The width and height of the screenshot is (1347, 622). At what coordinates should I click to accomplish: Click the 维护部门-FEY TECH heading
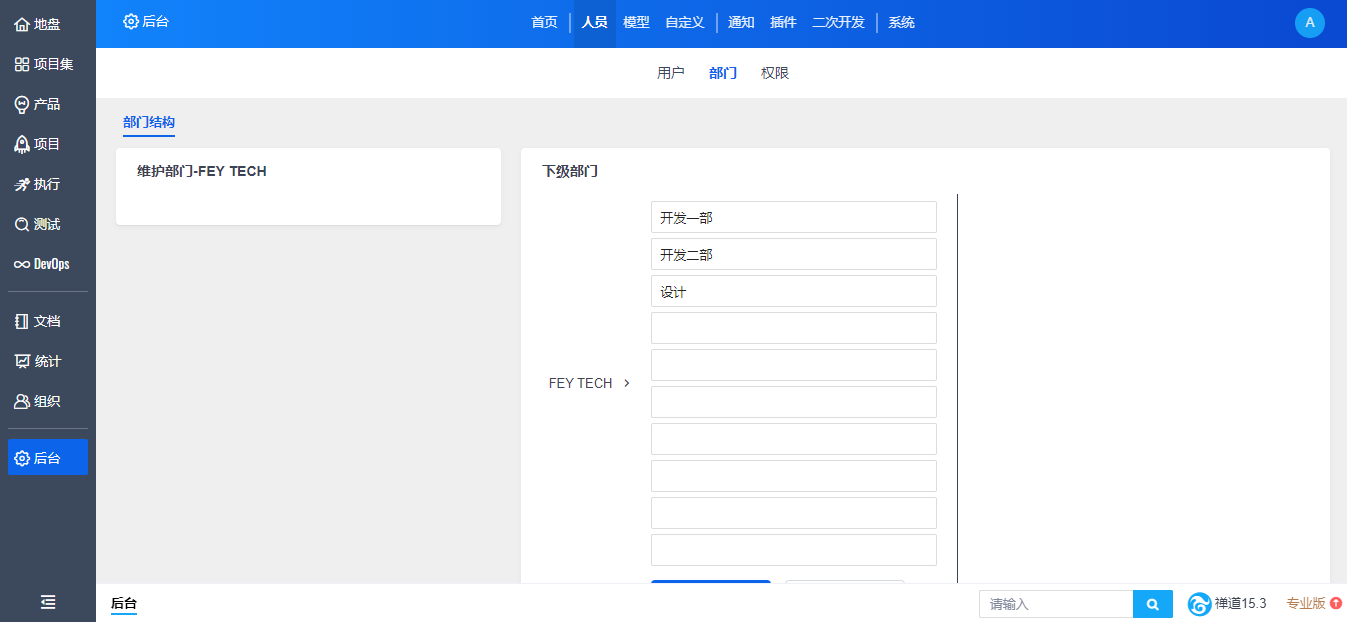point(202,171)
